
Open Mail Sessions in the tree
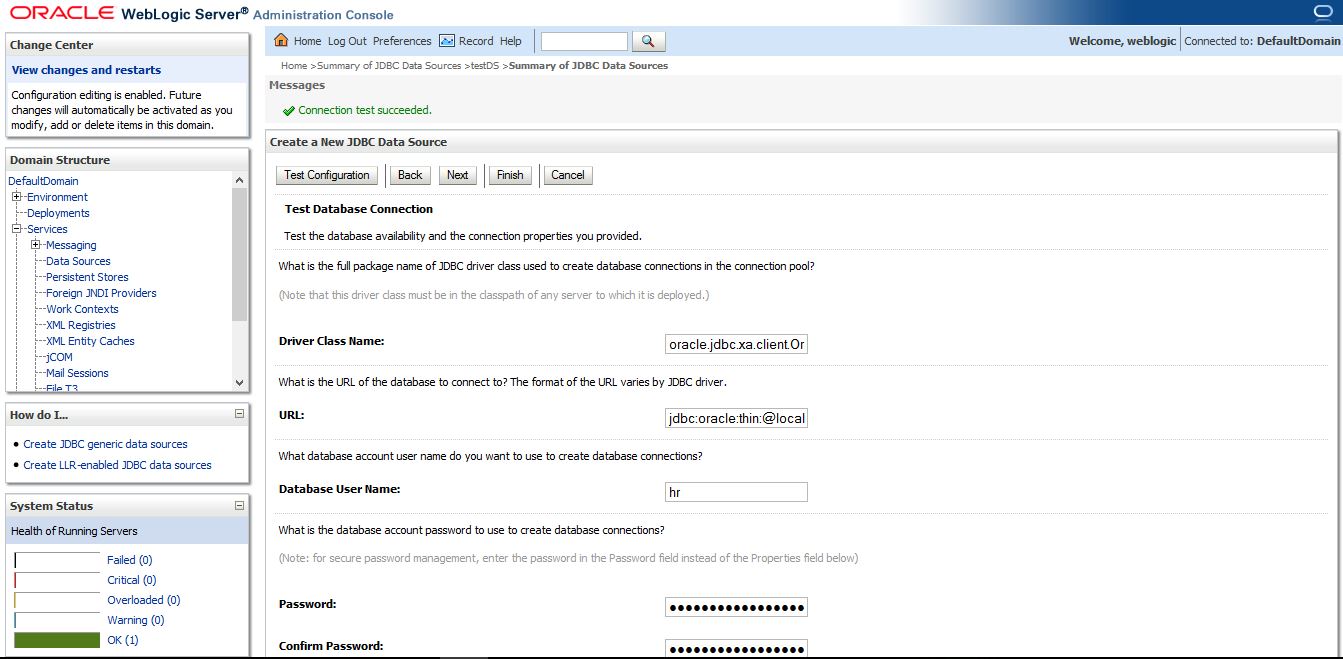click(77, 373)
